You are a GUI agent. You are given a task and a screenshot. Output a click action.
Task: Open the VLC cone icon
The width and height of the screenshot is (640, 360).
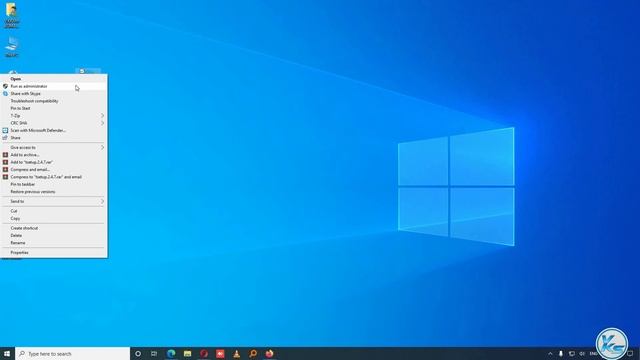[x=236, y=353]
